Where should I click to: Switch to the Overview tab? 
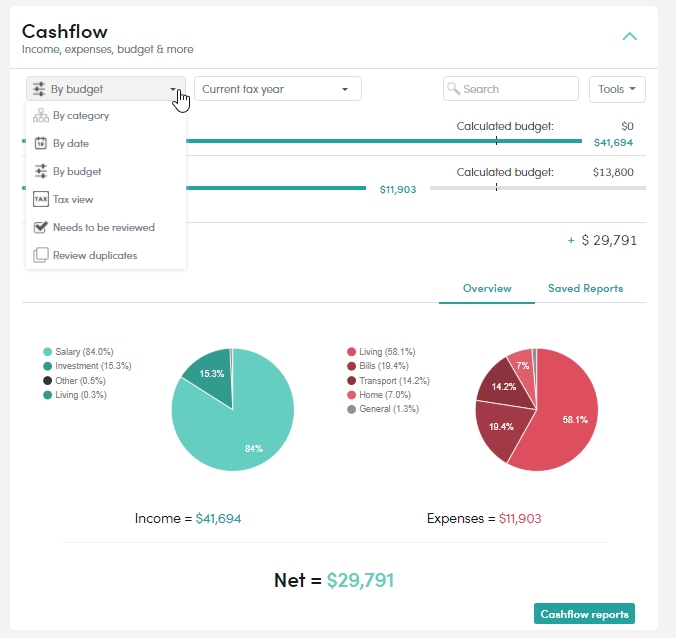(487, 288)
